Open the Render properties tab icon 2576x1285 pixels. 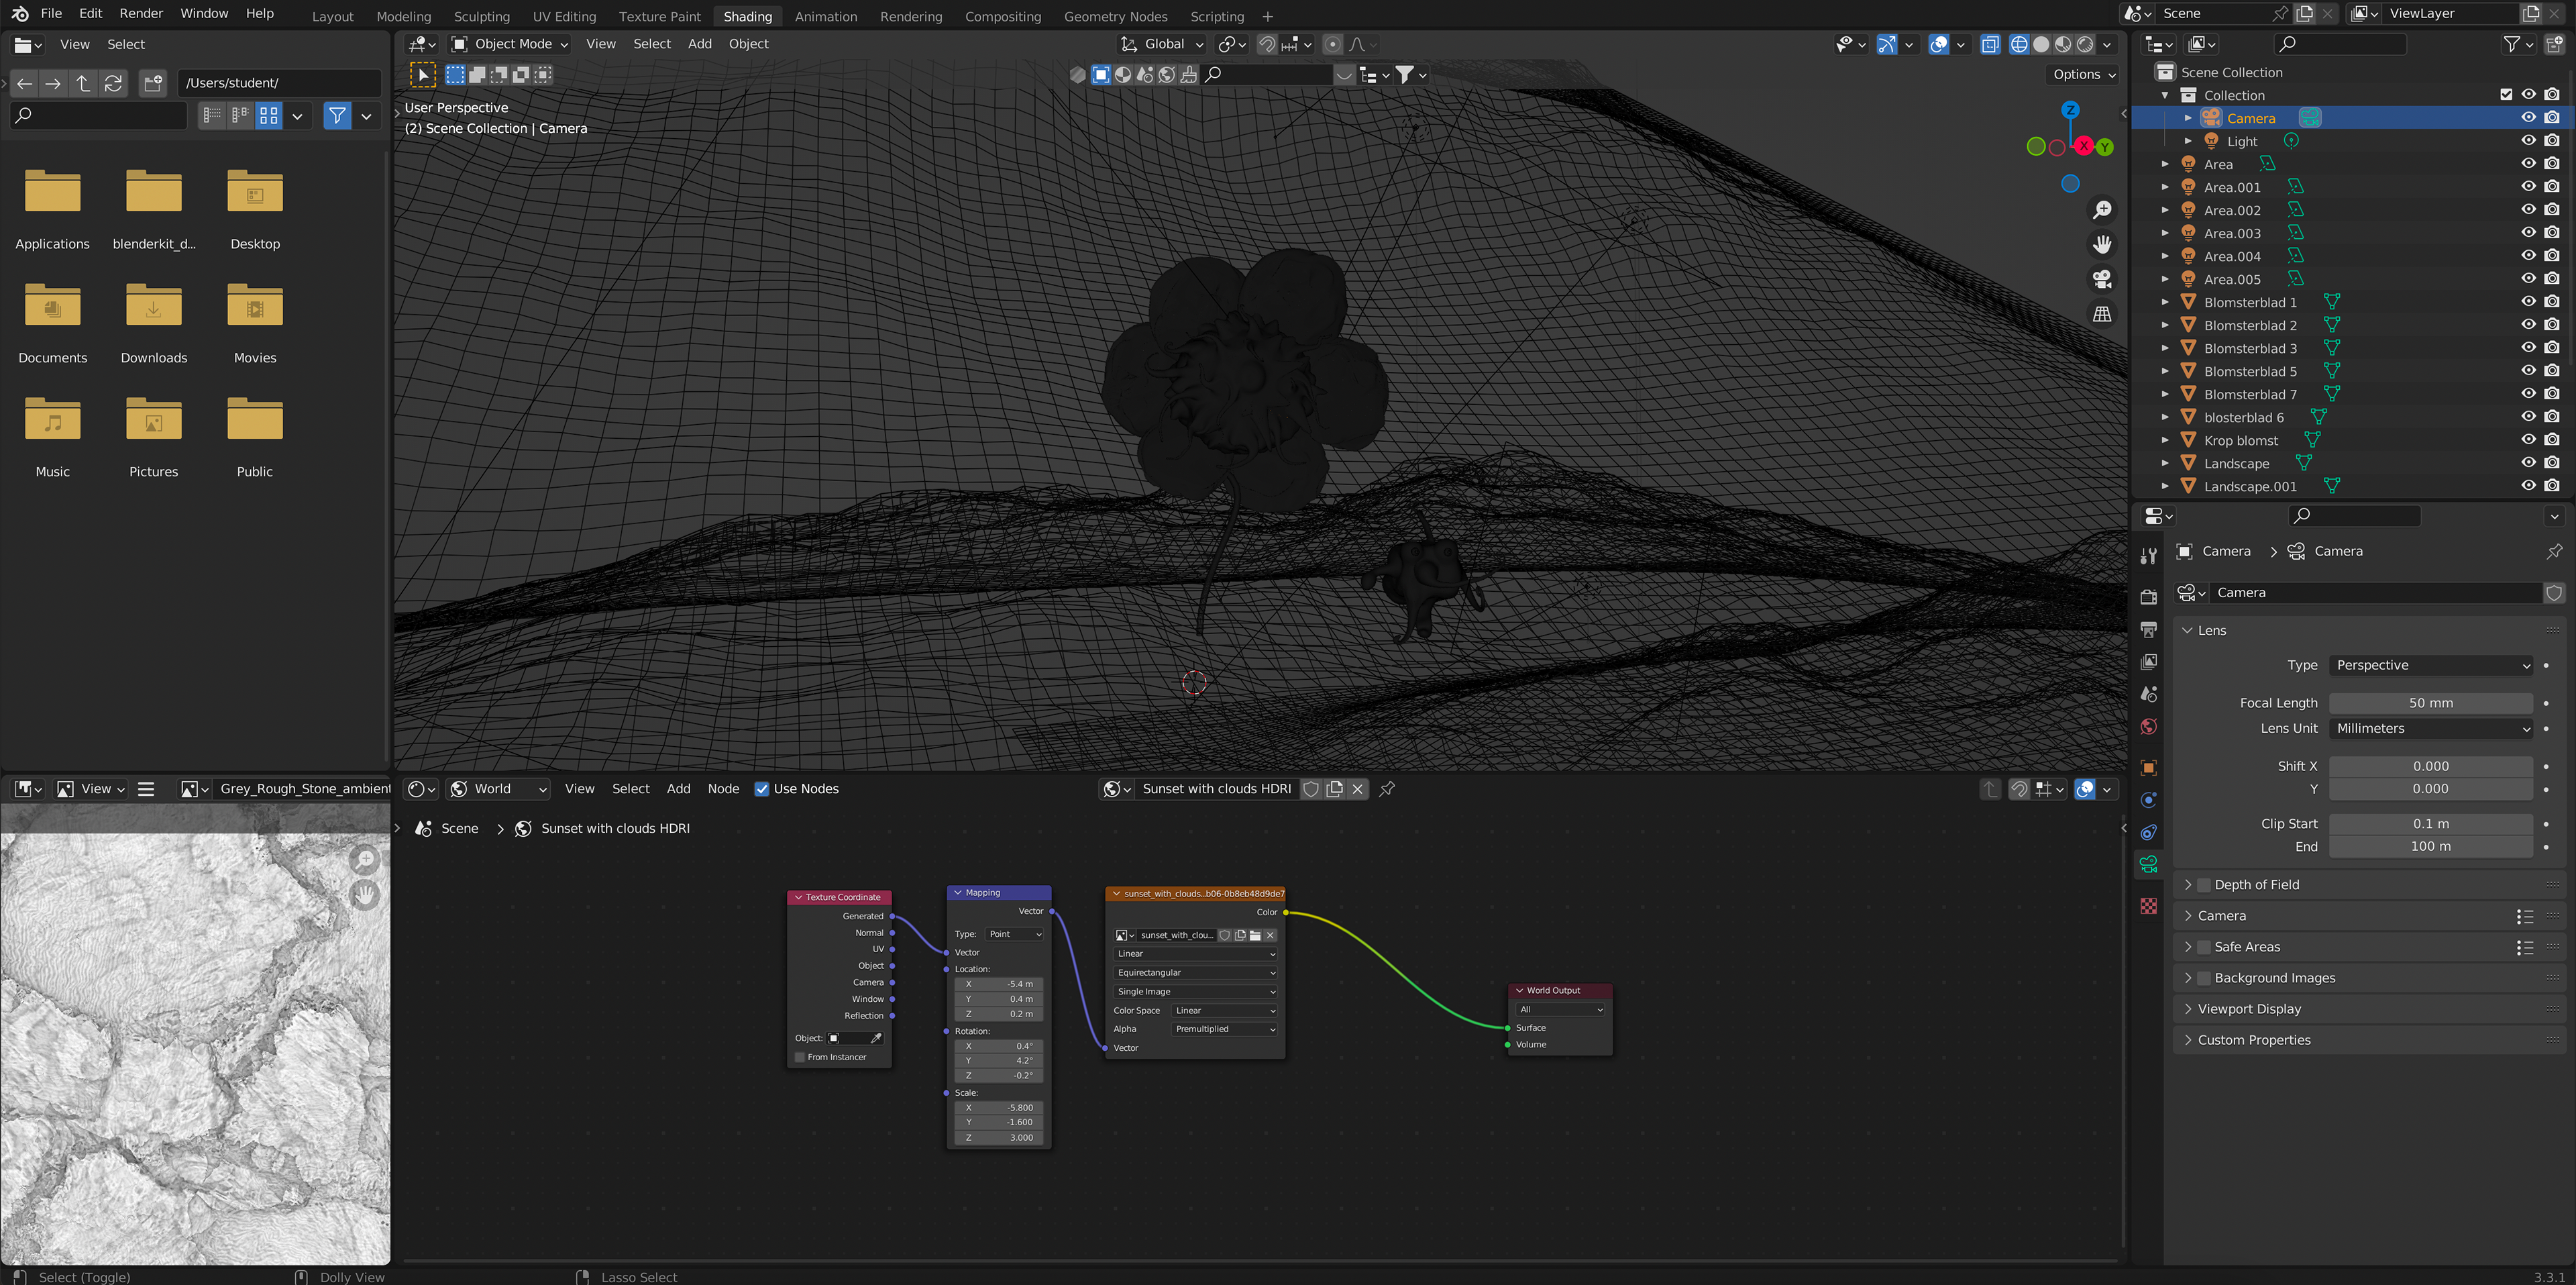coord(2148,596)
